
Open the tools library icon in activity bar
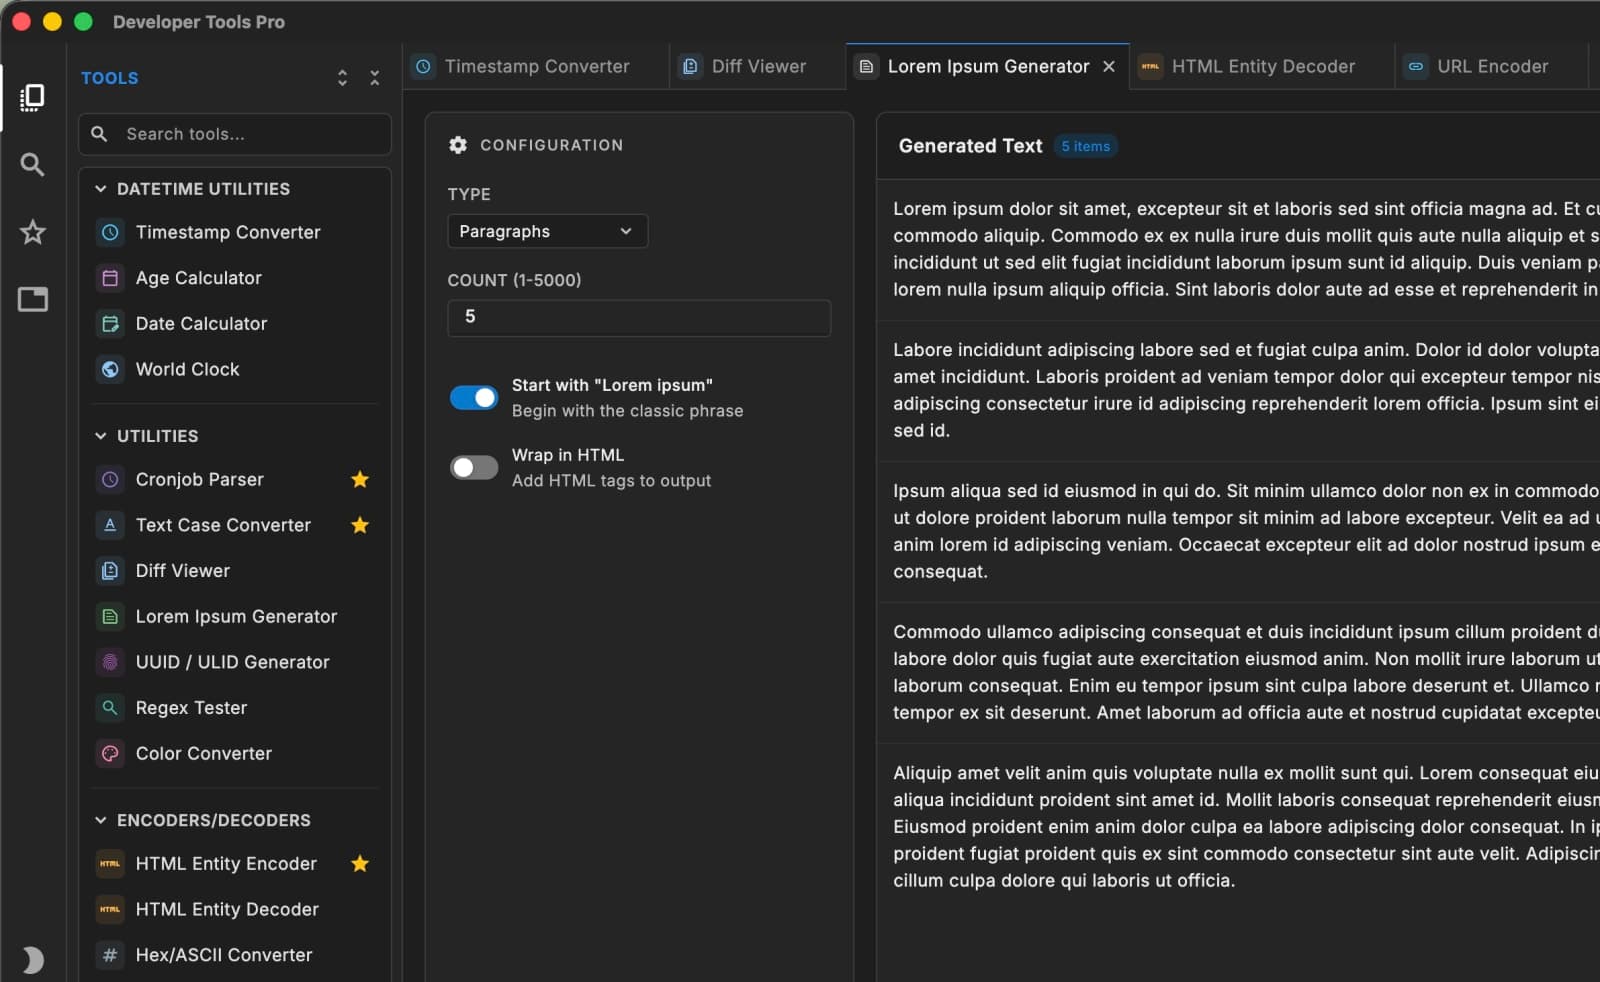(32, 97)
